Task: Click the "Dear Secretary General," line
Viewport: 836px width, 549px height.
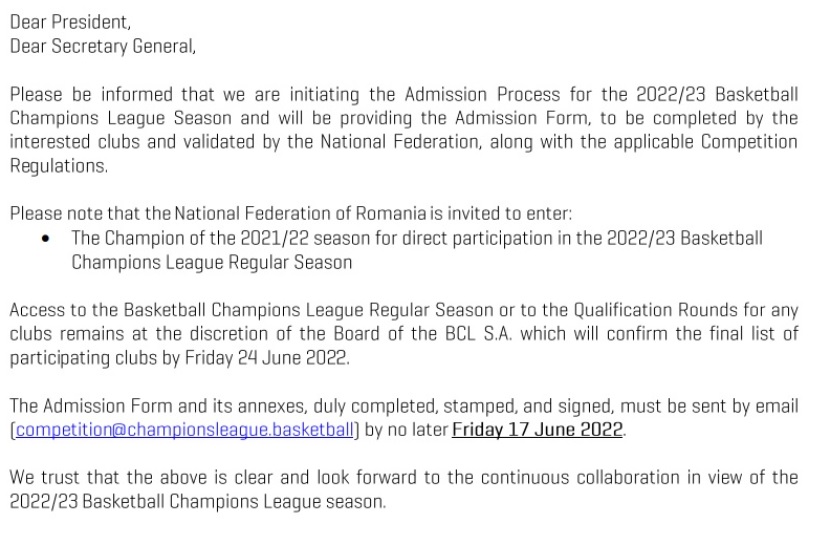Action: [103, 45]
